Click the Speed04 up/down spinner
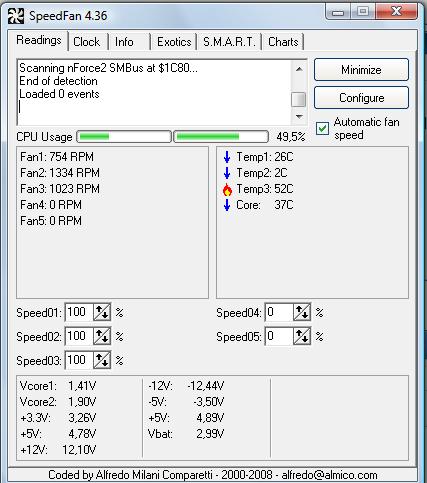427x483 pixels. click(x=302, y=312)
